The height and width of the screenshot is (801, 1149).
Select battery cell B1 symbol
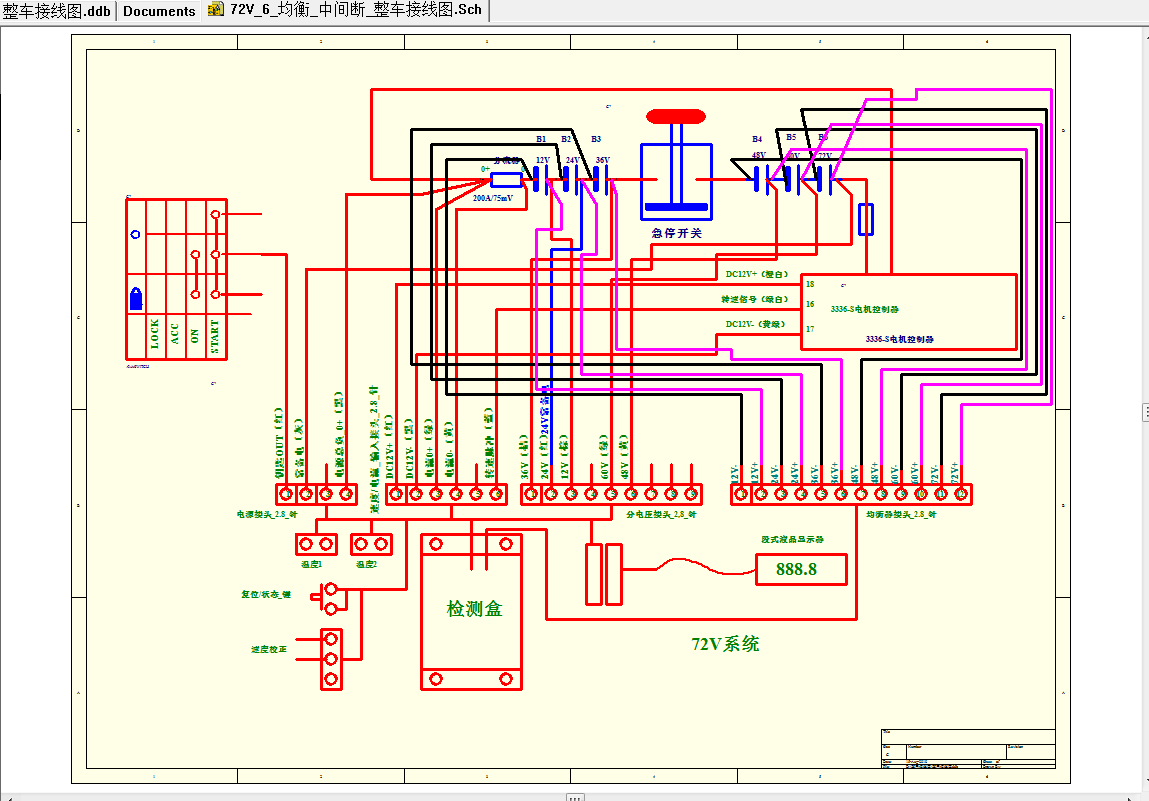(x=541, y=179)
